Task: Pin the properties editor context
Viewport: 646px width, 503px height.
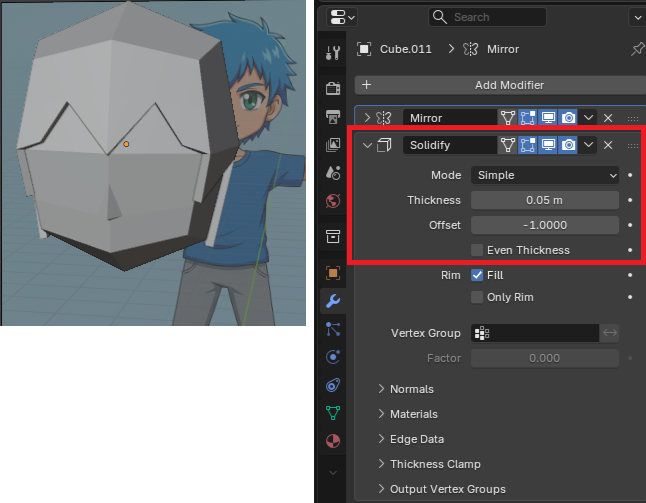Action: (x=636, y=49)
